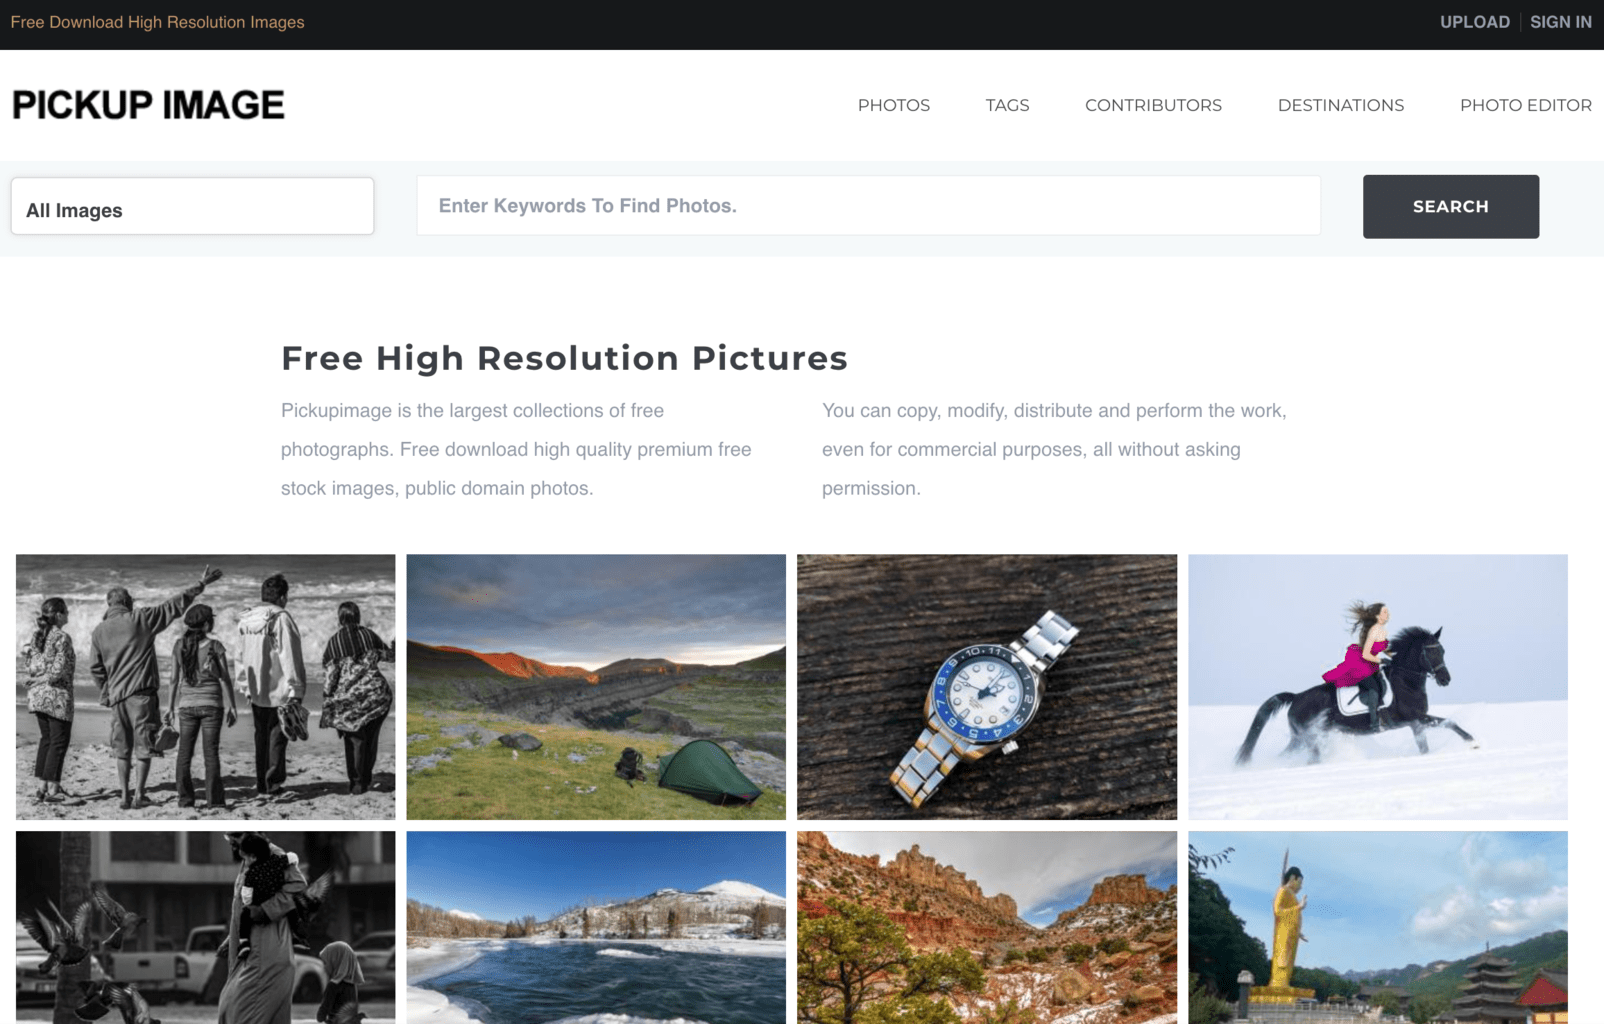This screenshot has width=1604, height=1024.
Task: Open the red rock canyon photo
Action: 987,927
